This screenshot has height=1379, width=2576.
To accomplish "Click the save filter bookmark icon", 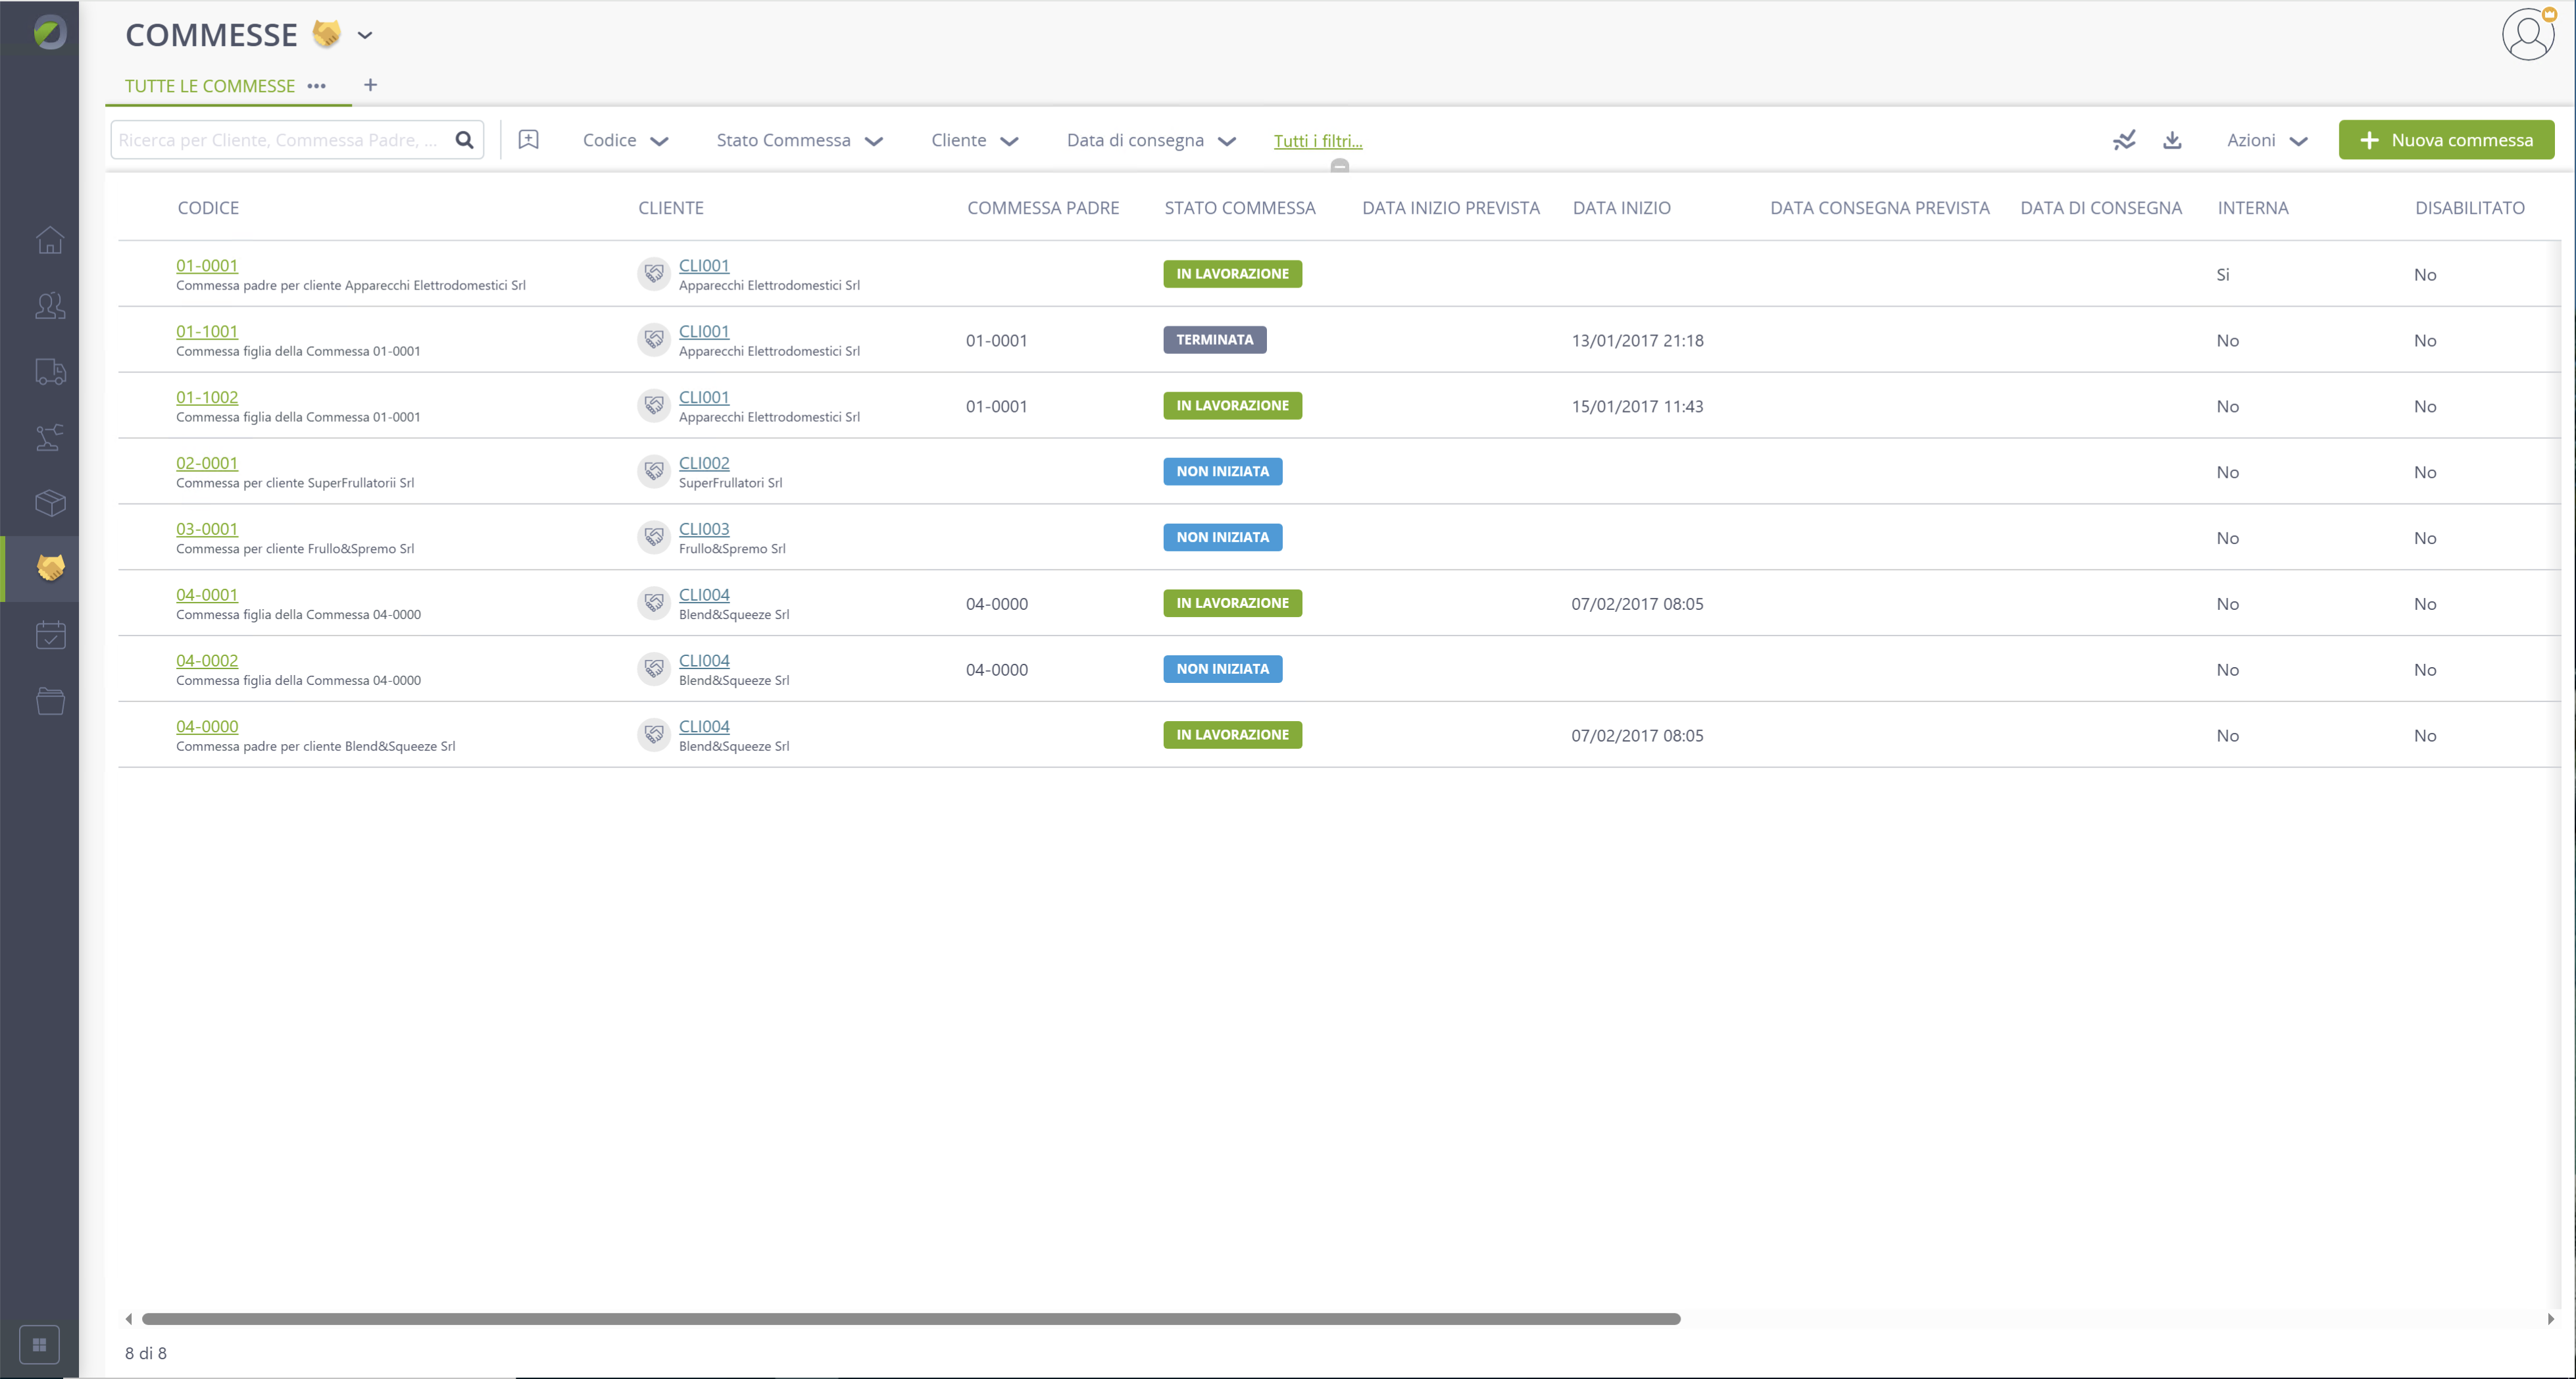I will (x=528, y=140).
